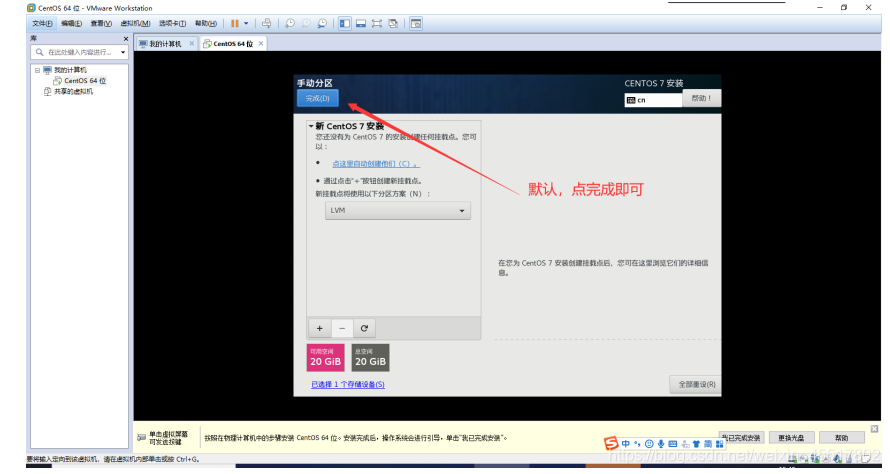Screen dimensions: 890x474
Task: Enter full screen mode from the toolbar icon
Action: tap(376, 23)
